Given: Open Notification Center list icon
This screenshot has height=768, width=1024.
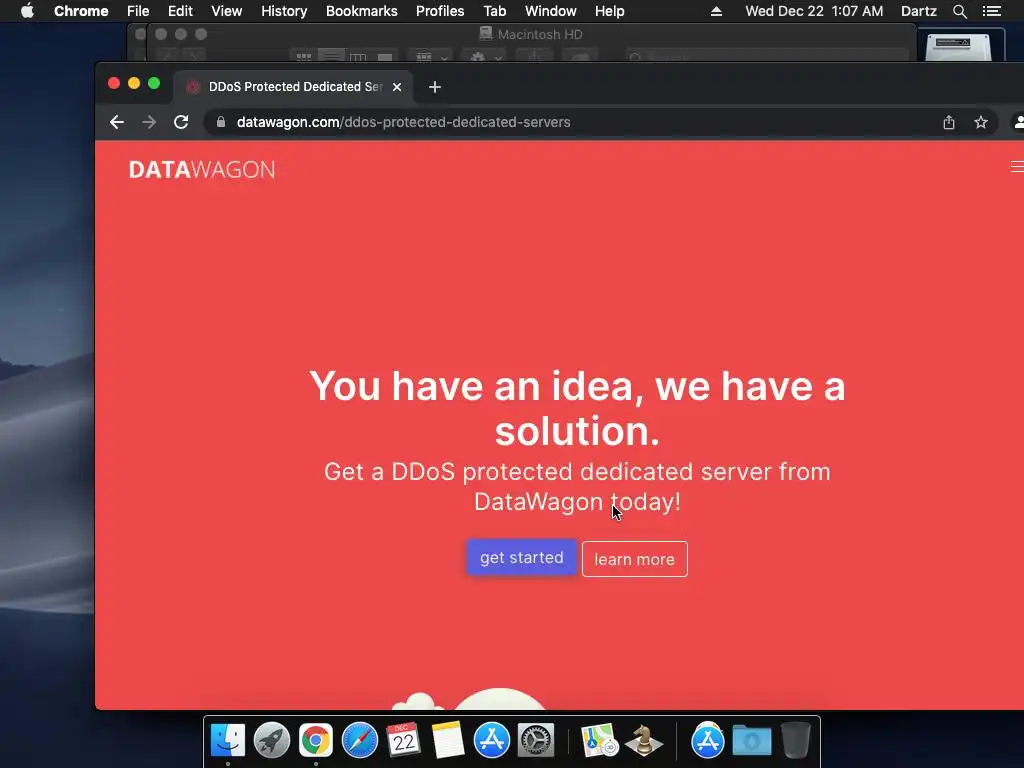Looking at the screenshot, I should [x=992, y=11].
